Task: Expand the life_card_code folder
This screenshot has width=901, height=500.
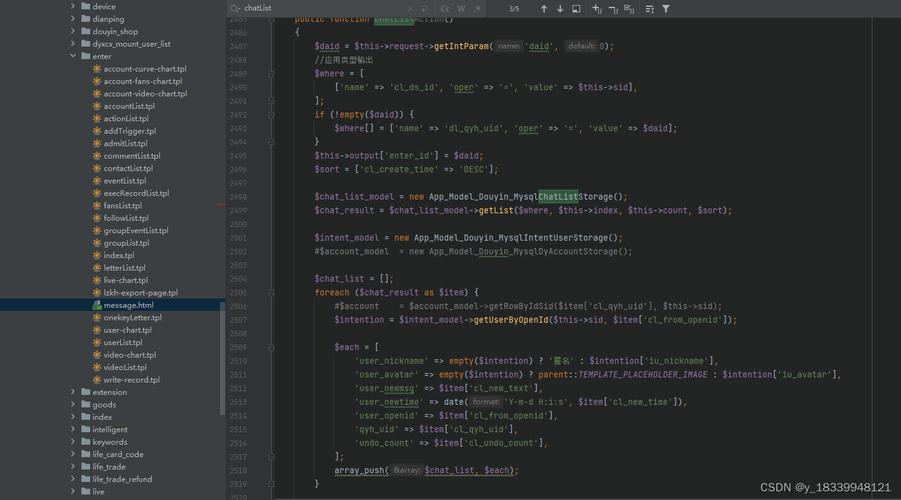Action: [x=73, y=454]
